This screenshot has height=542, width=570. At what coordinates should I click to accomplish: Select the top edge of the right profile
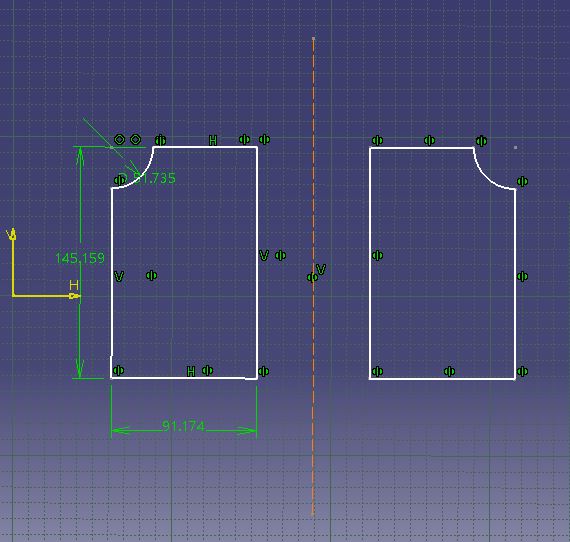tap(422, 148)
